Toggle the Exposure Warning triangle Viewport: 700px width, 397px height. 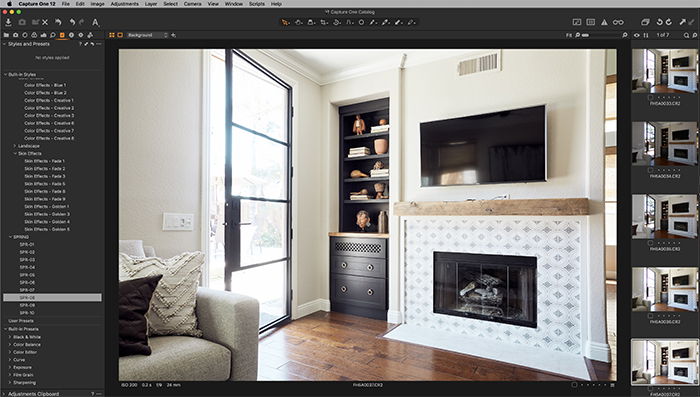click(604, 22)
